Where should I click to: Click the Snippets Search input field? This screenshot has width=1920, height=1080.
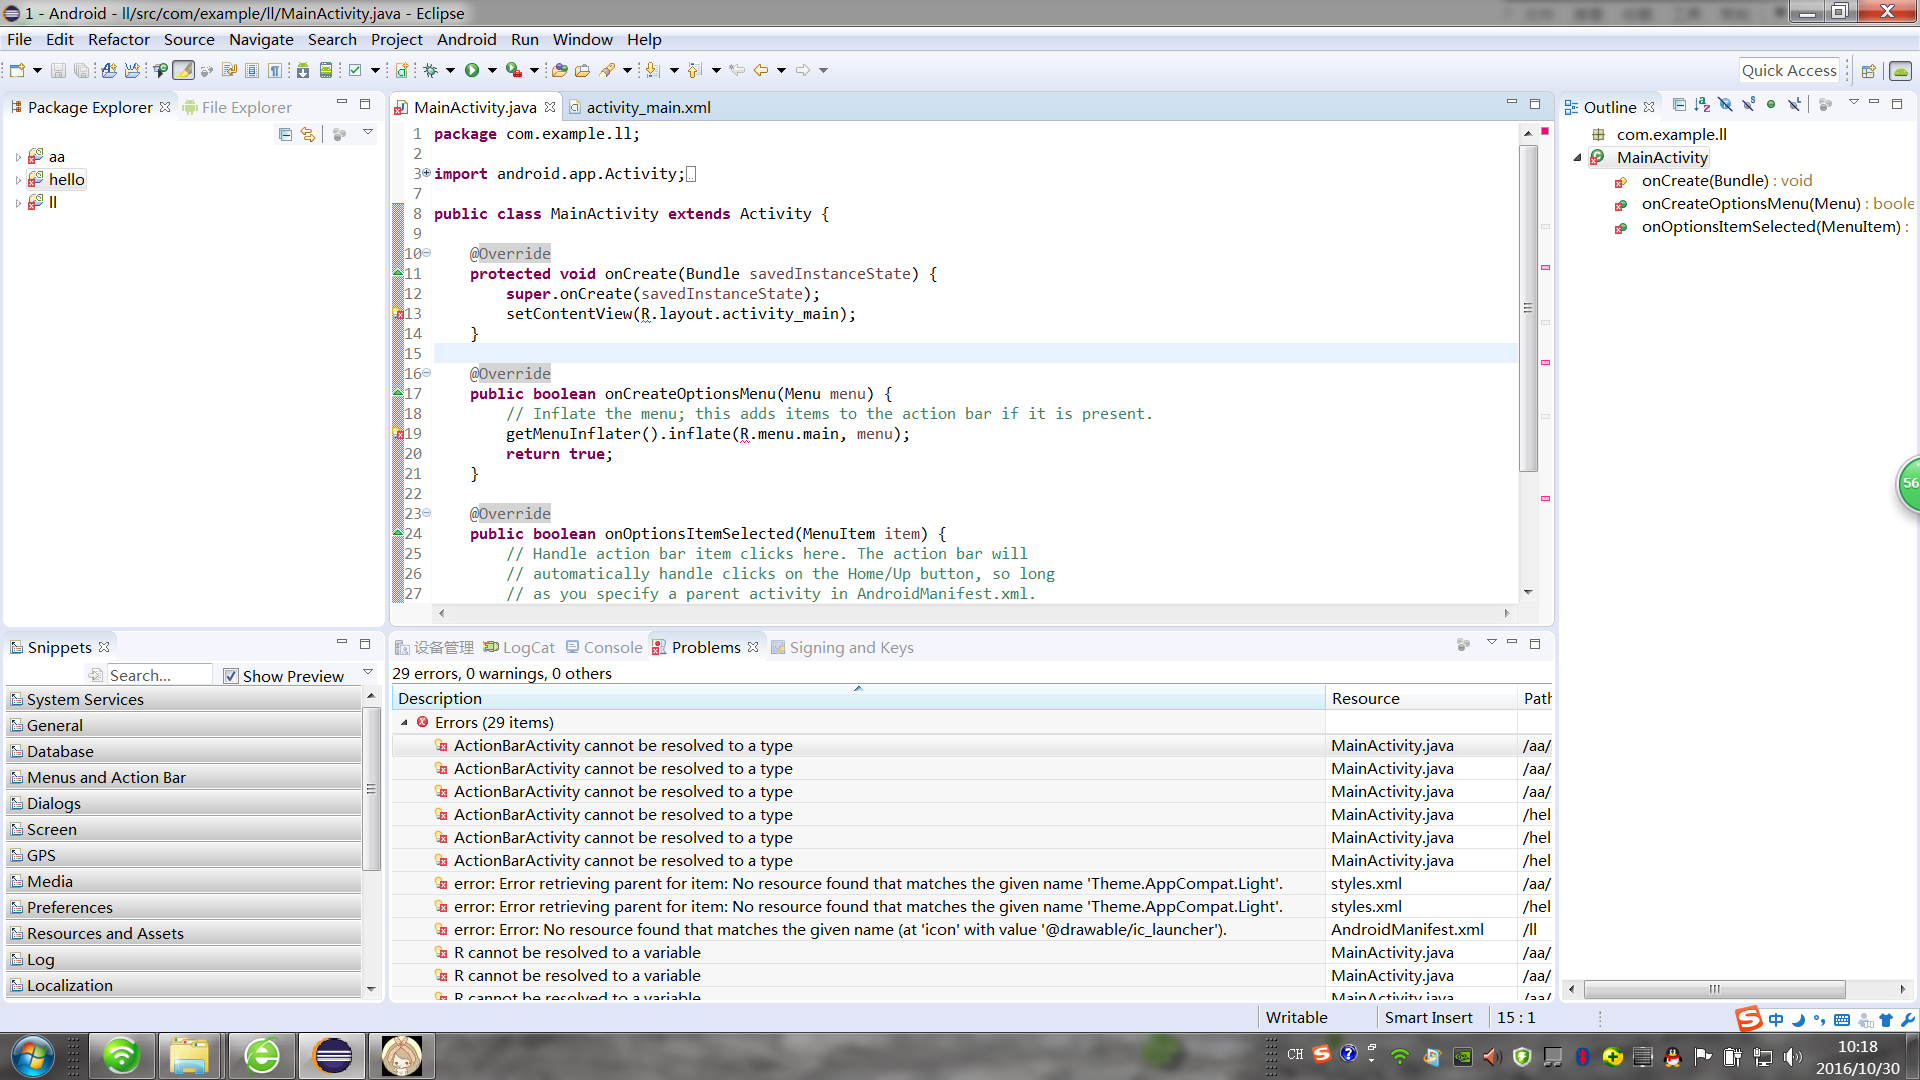[158, 676]
